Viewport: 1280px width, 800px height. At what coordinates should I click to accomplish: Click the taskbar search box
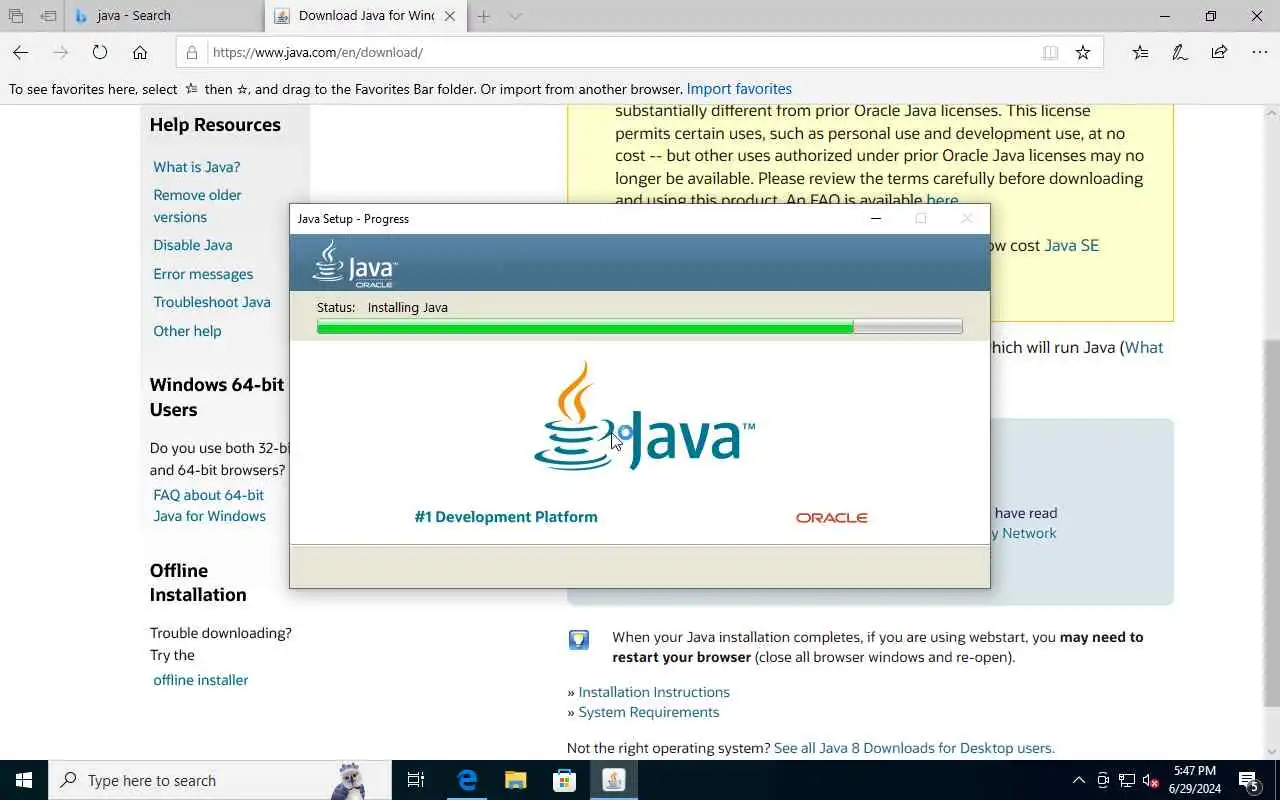[220, 780]
